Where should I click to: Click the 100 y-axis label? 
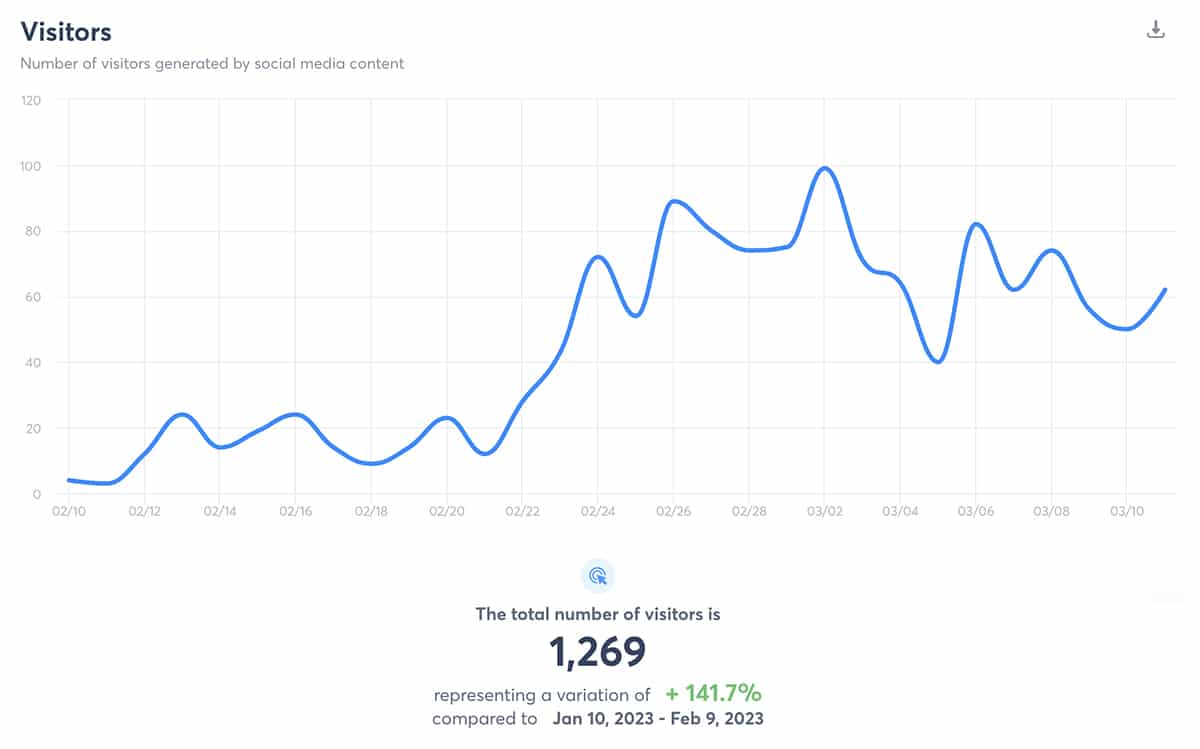[31, 166]
